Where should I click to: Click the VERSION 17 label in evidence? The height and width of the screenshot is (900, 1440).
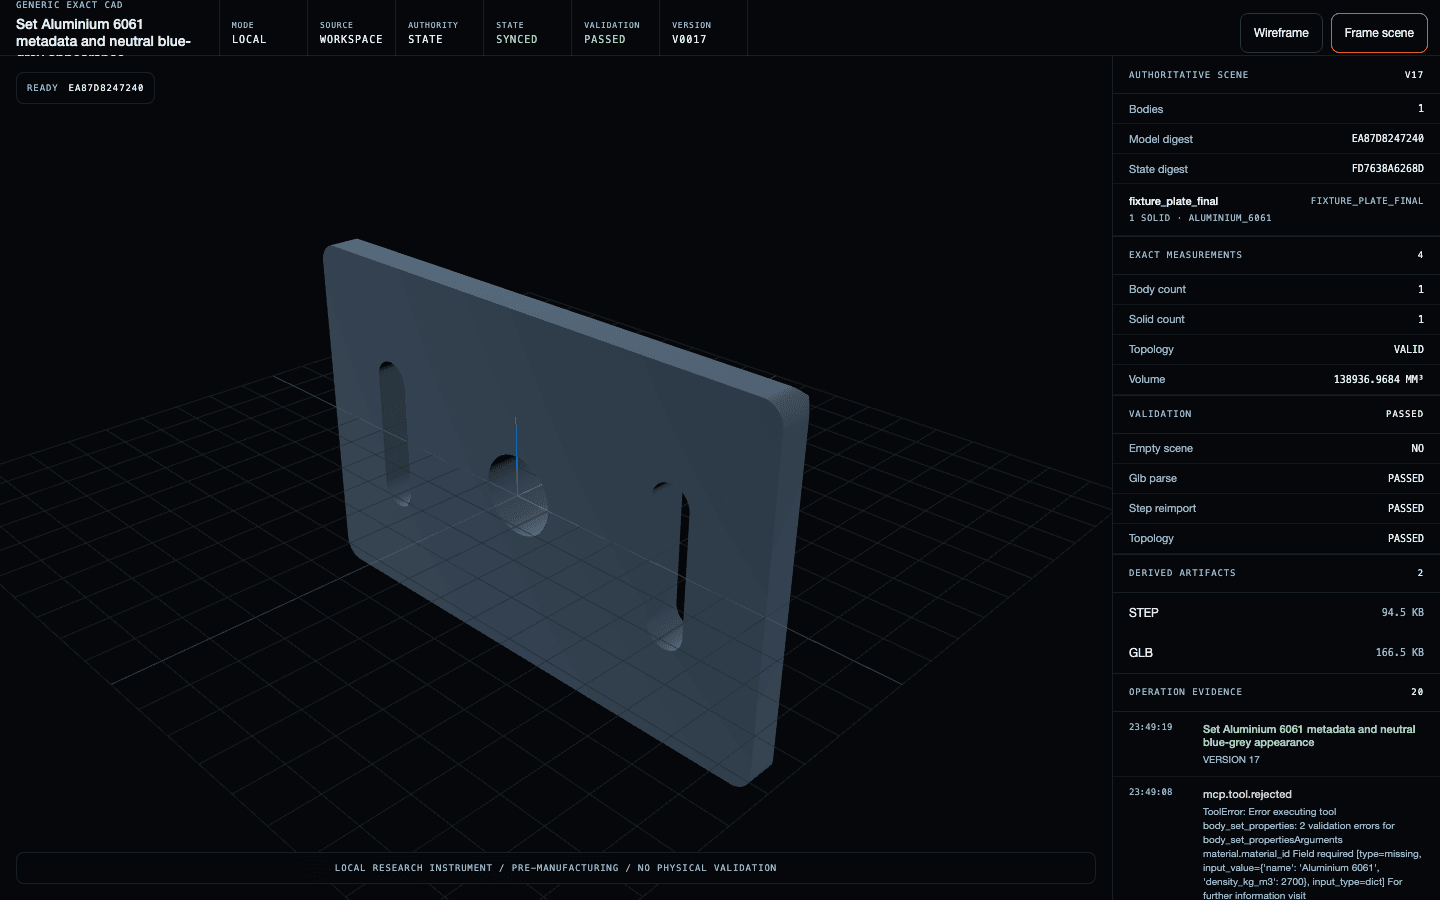(1231, 760)
